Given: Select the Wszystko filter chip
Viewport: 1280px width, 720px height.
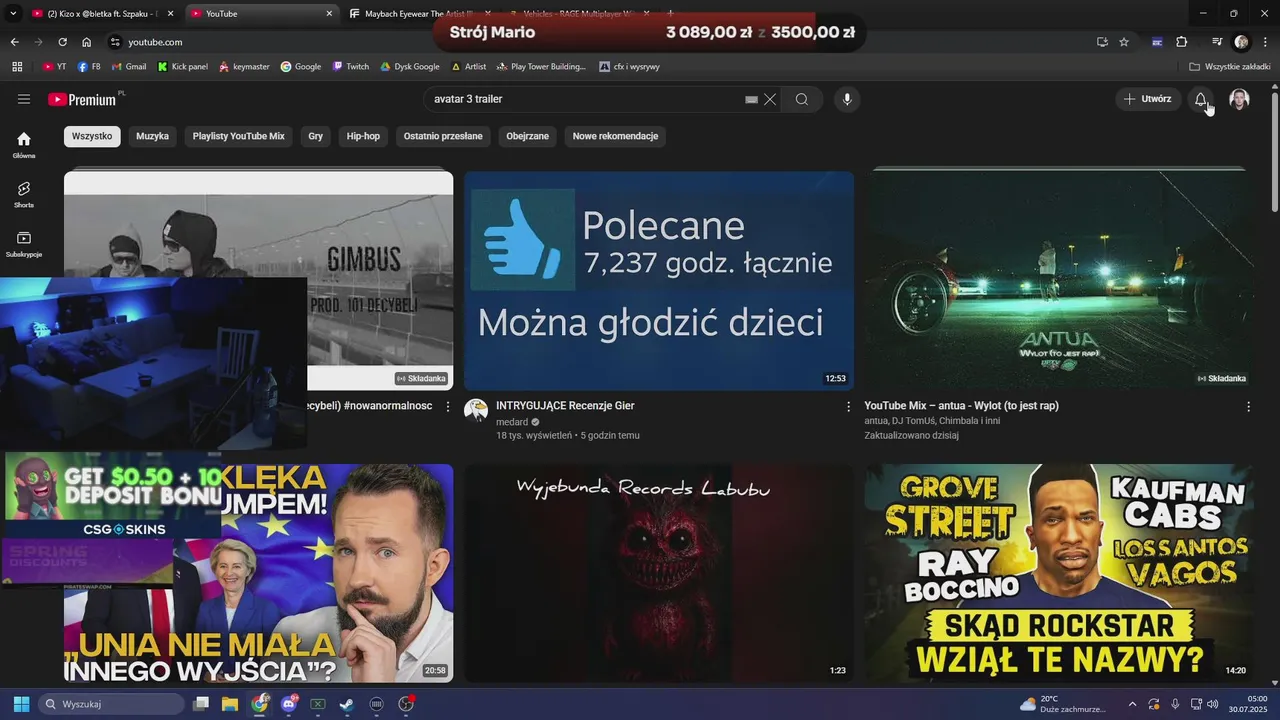Looking at the screenshot, I should tap(92, 136).
